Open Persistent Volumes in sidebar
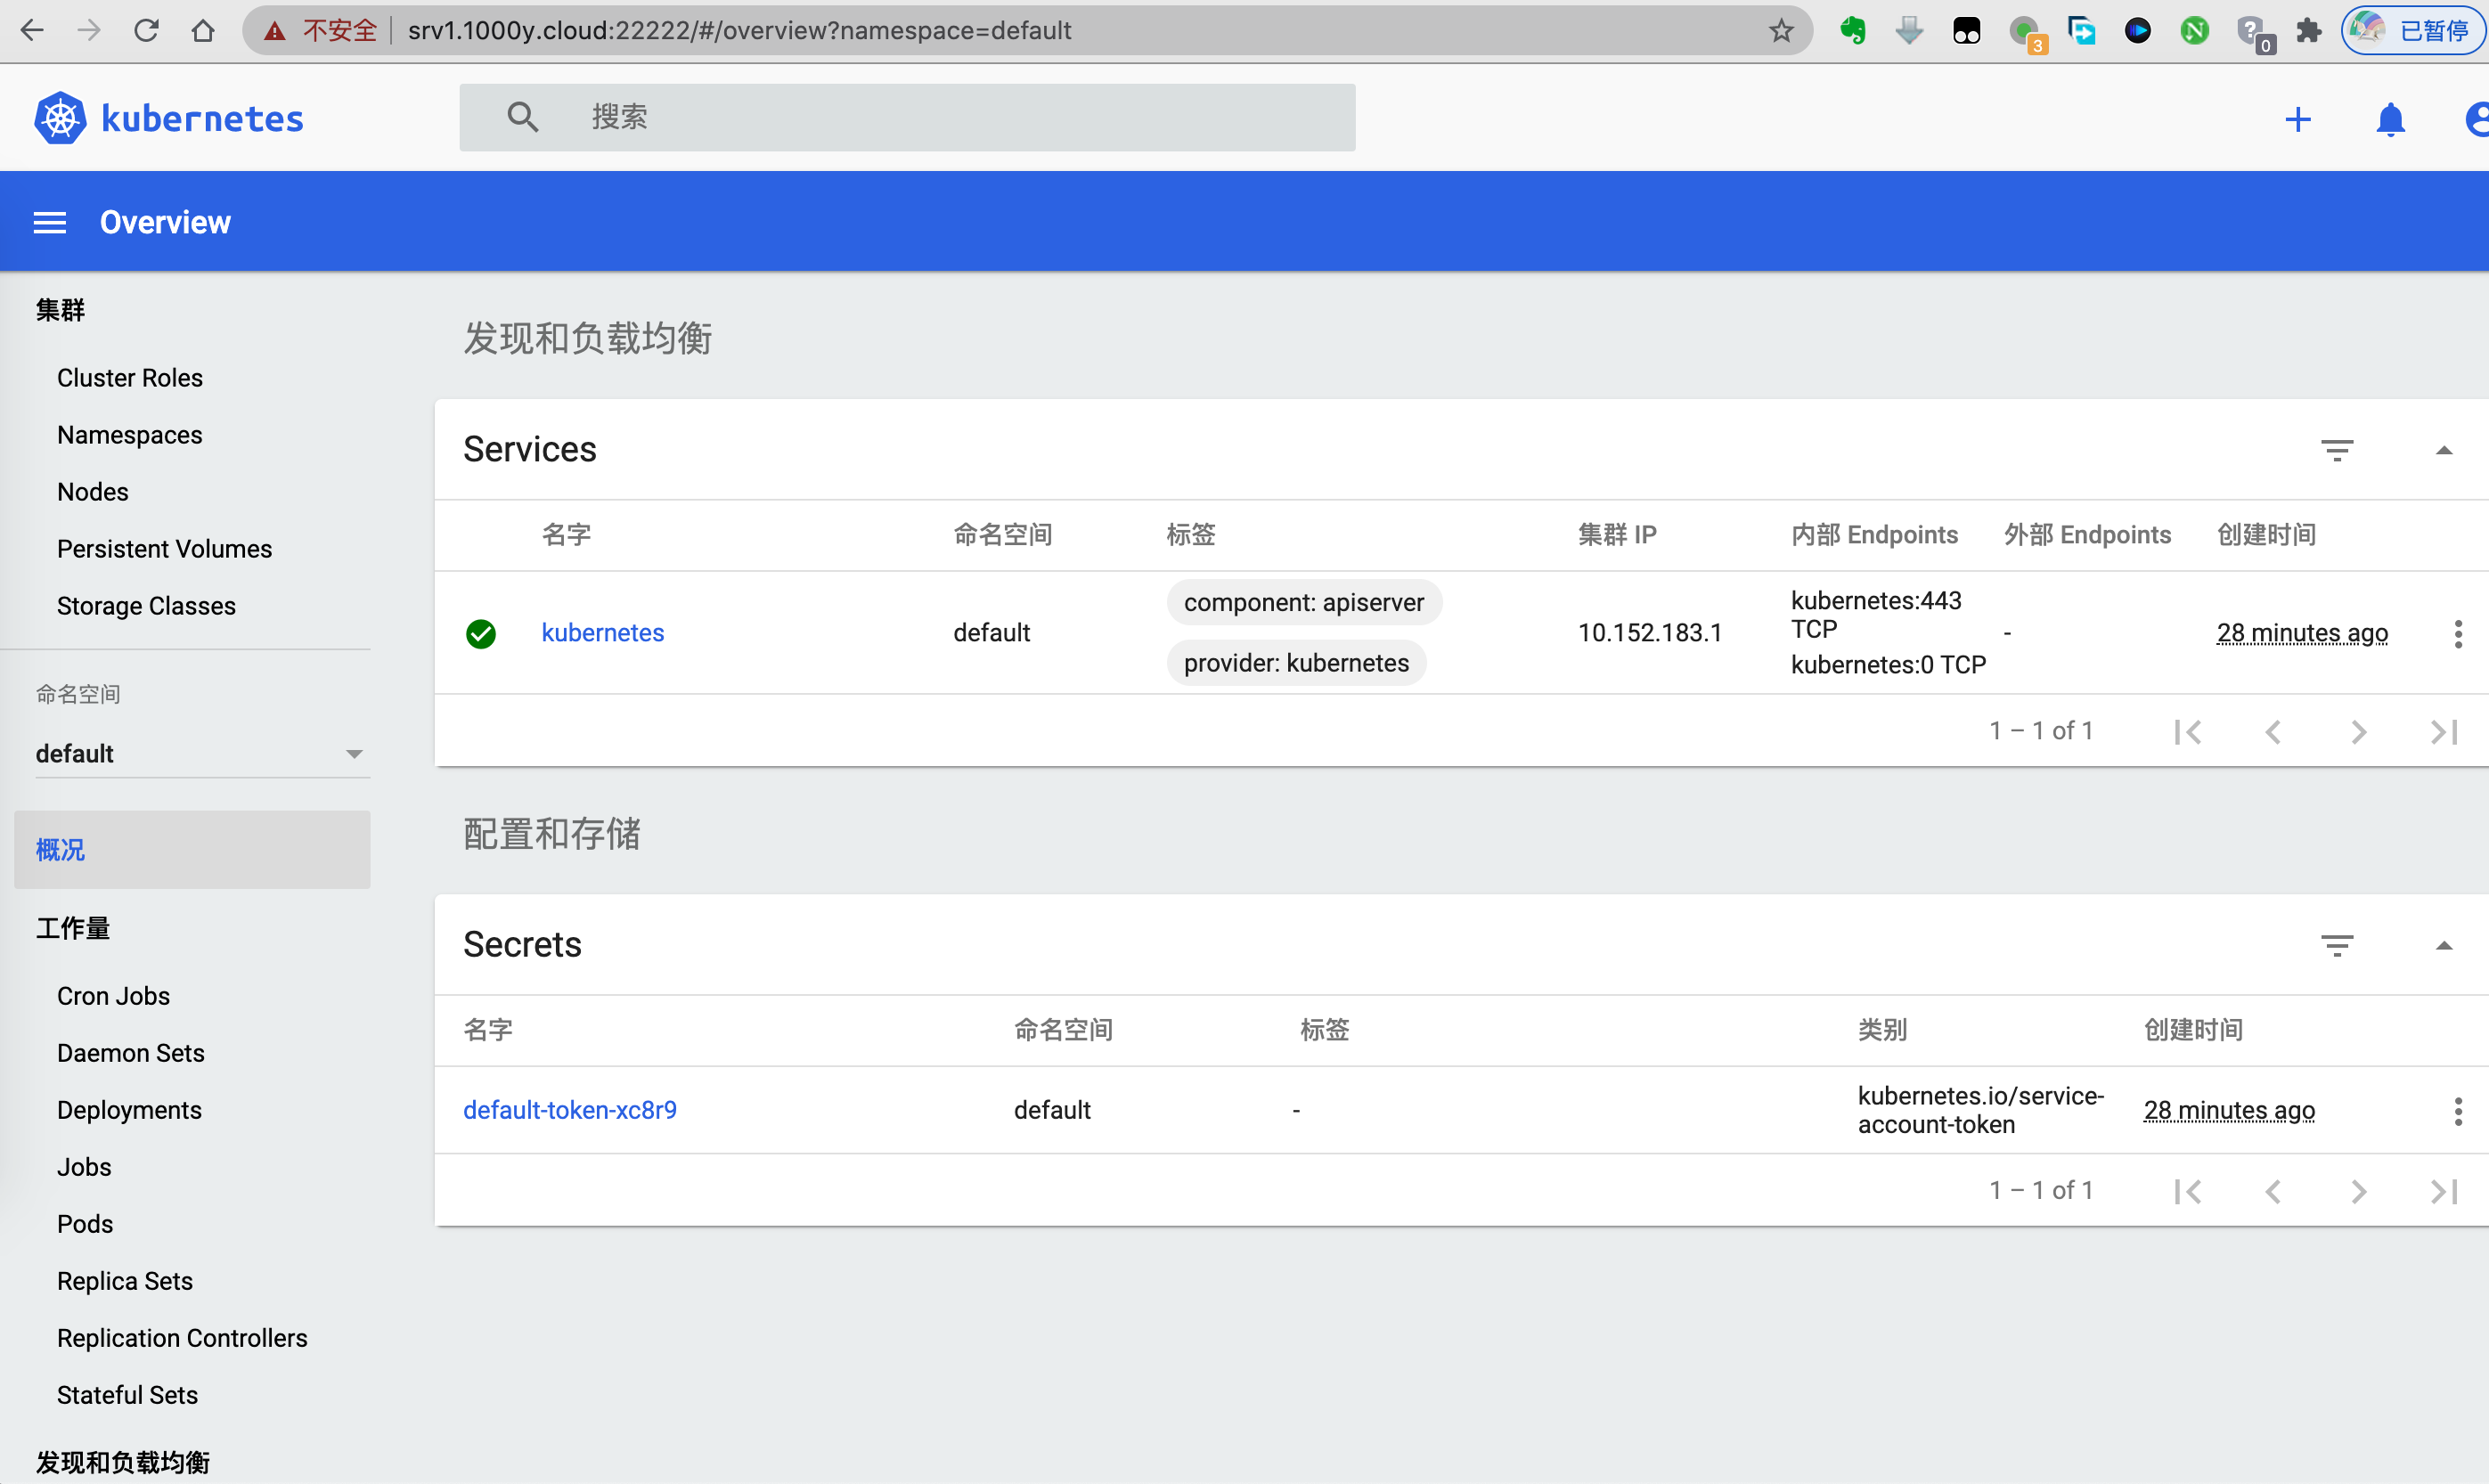Viewport: 2489px width, 1484px height. (x=164, y=549)
